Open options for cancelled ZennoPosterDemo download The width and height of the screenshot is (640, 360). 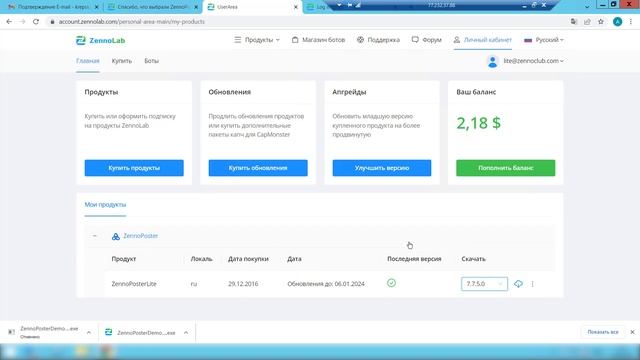(89, 333)
